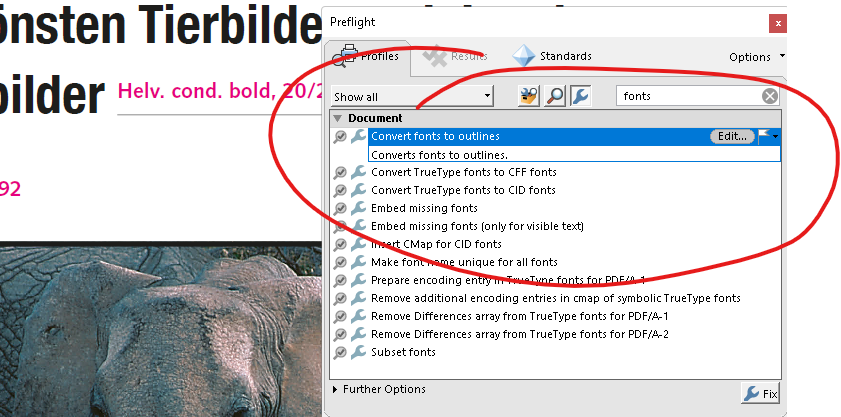841x417 pixels.
Task: Select Embed missing fonts only visible text
Action: click(x=477, y=226)
